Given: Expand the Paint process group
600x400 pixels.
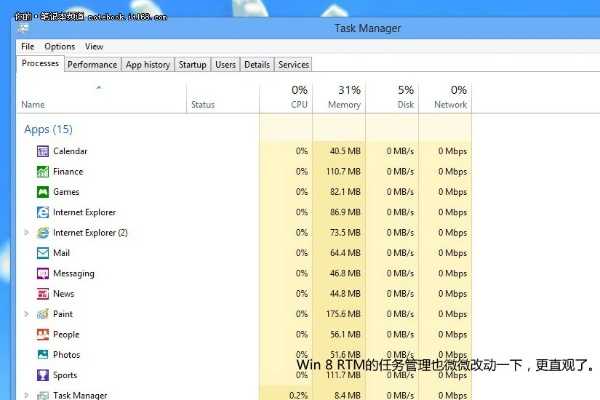Looking at the screenshot, I should point(27,314).
